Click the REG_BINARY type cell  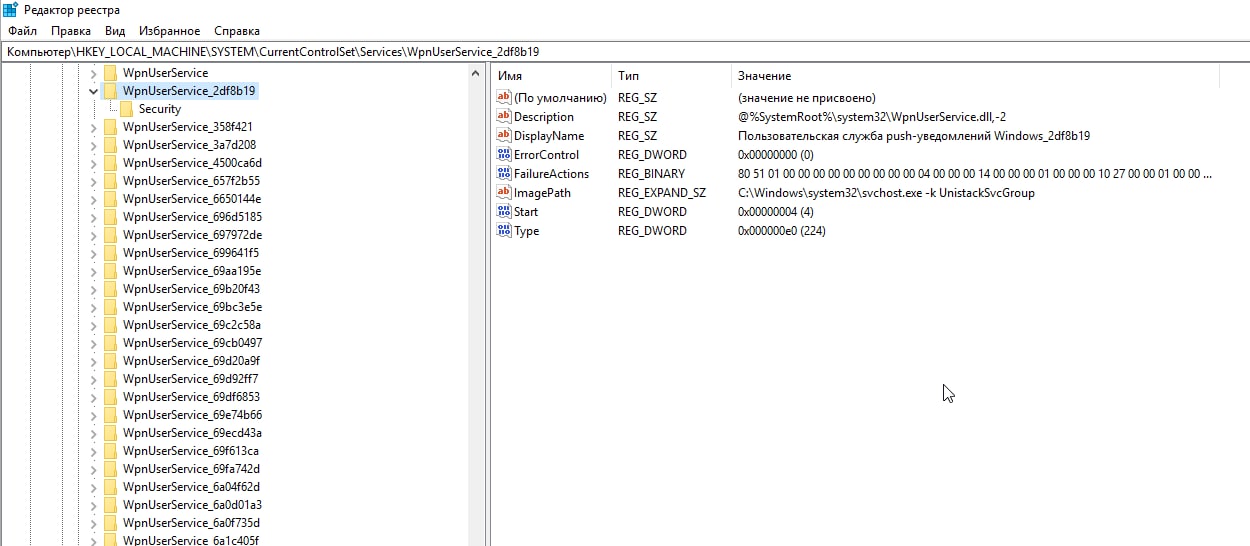coord(652,174)
